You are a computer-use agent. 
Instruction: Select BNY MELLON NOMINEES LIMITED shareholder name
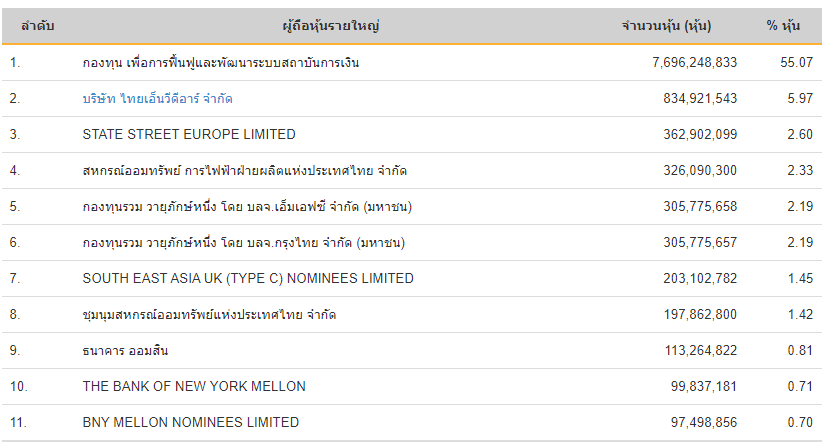191,422
